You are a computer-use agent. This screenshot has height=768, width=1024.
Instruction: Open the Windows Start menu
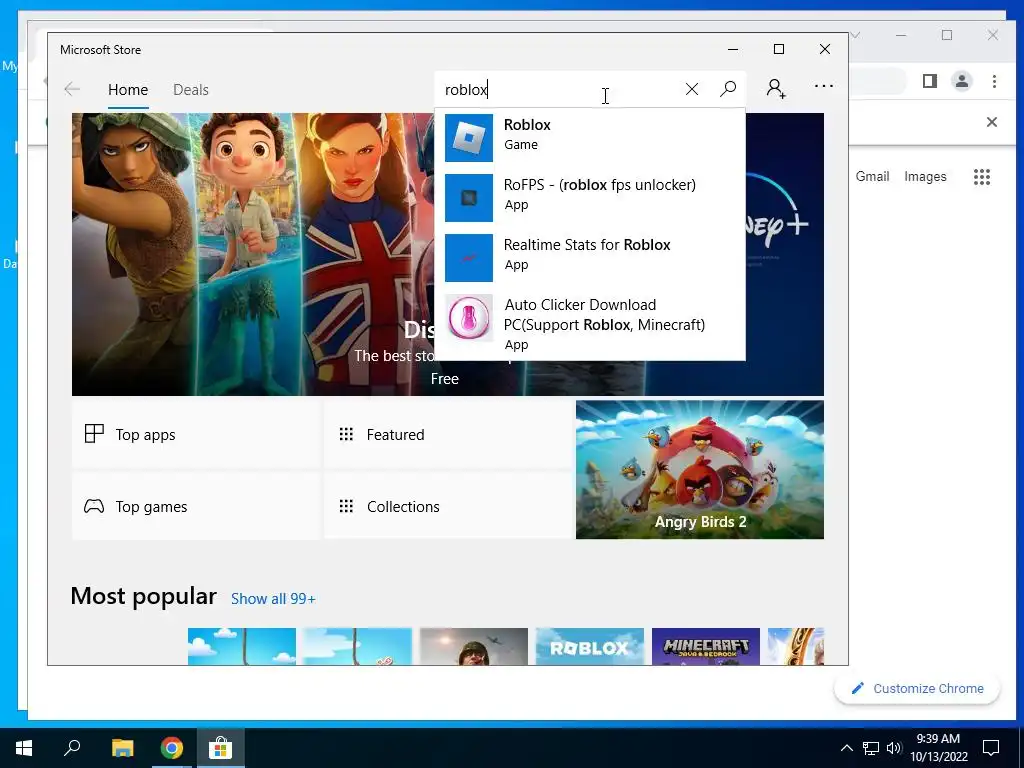(24, 748)
